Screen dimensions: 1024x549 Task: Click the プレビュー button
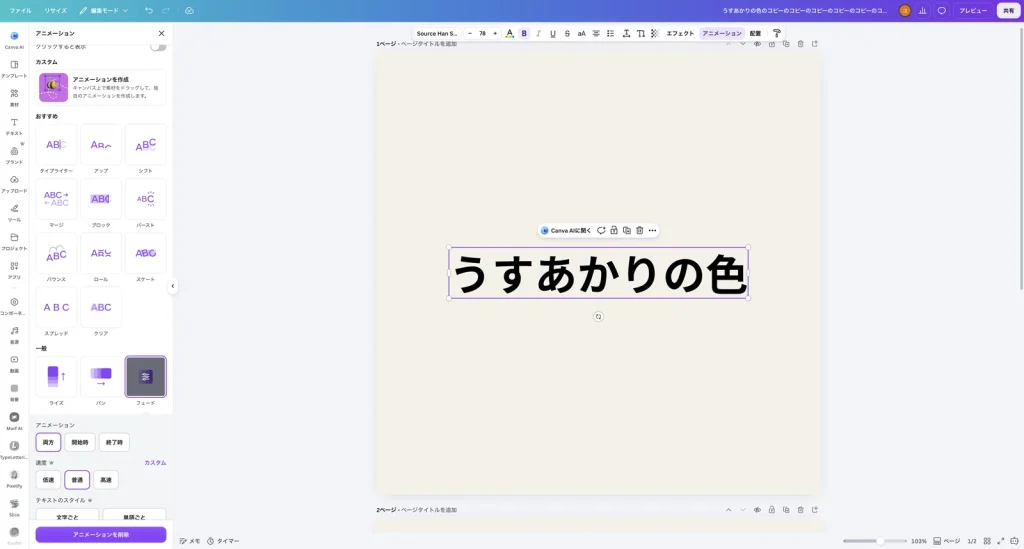(972, 10)
